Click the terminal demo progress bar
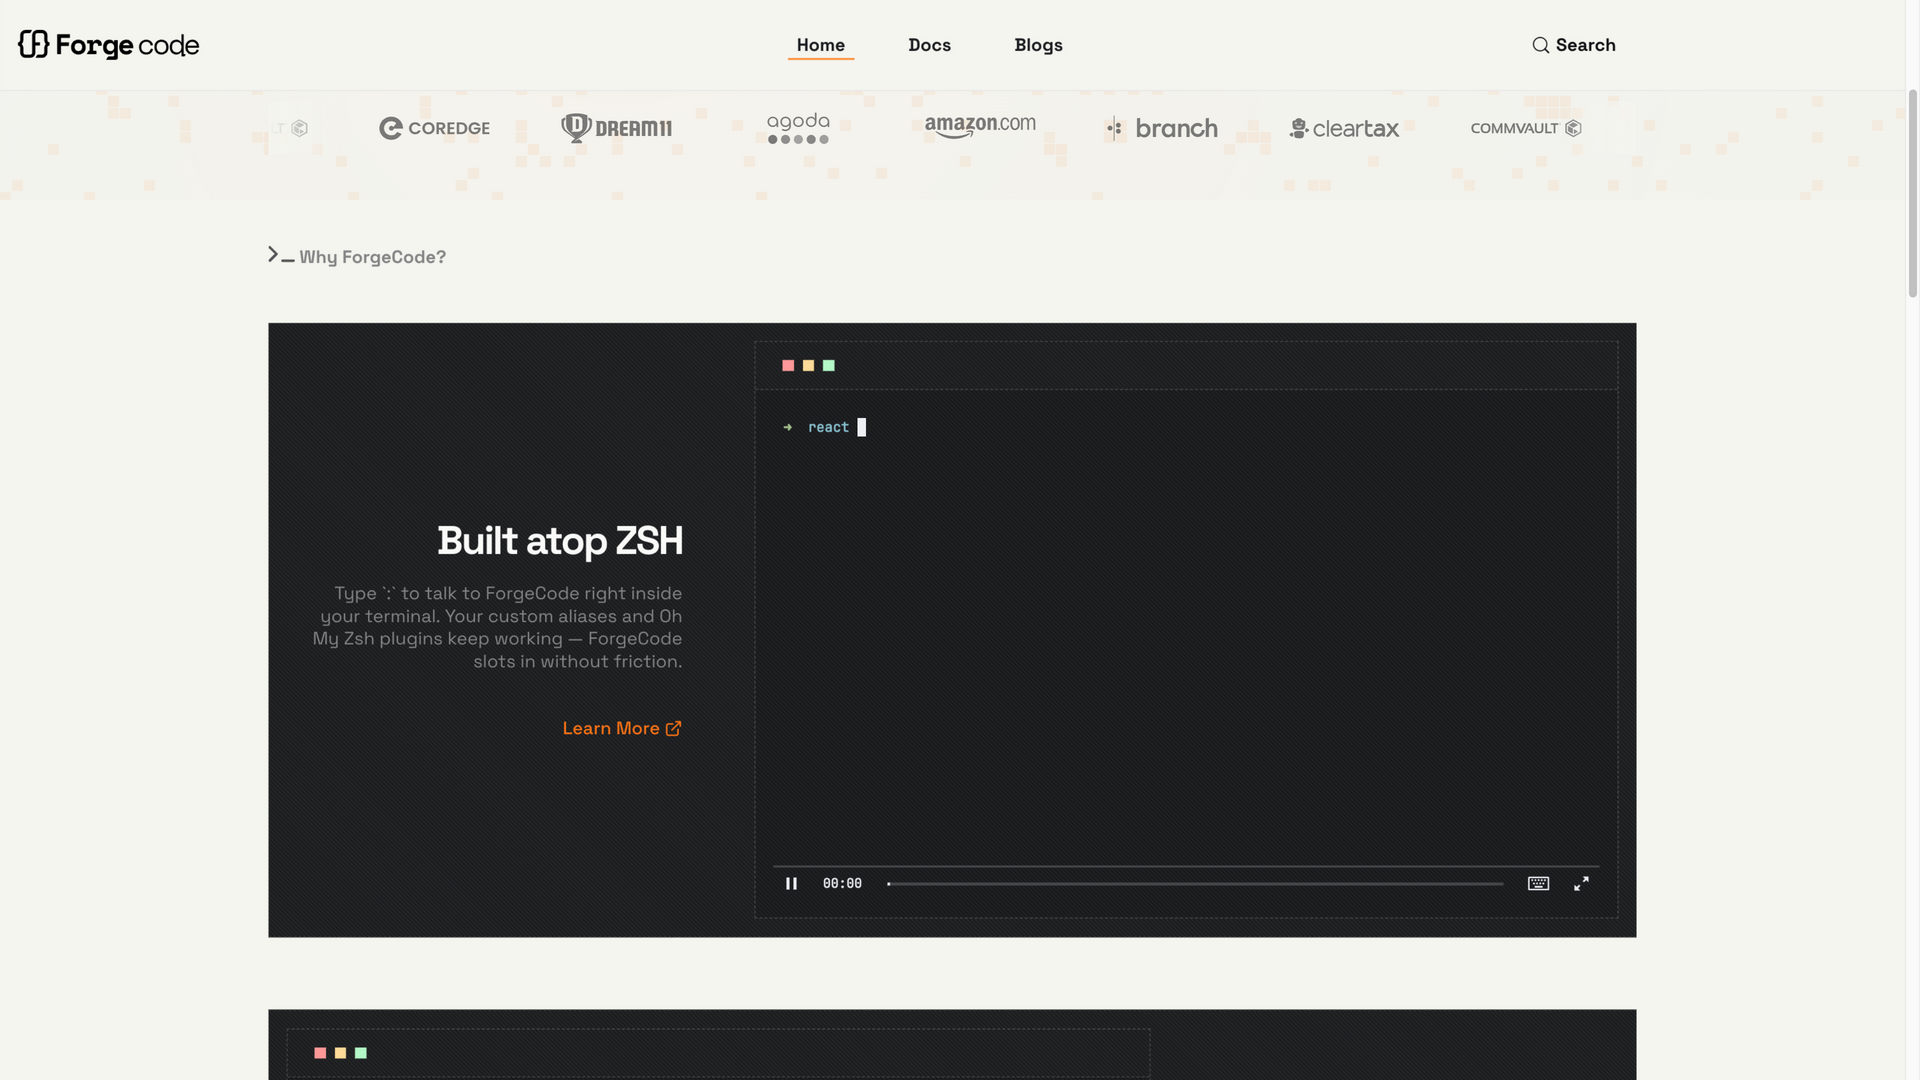This screenshot has width=1920, height=1080. [x=1195, y=884]
